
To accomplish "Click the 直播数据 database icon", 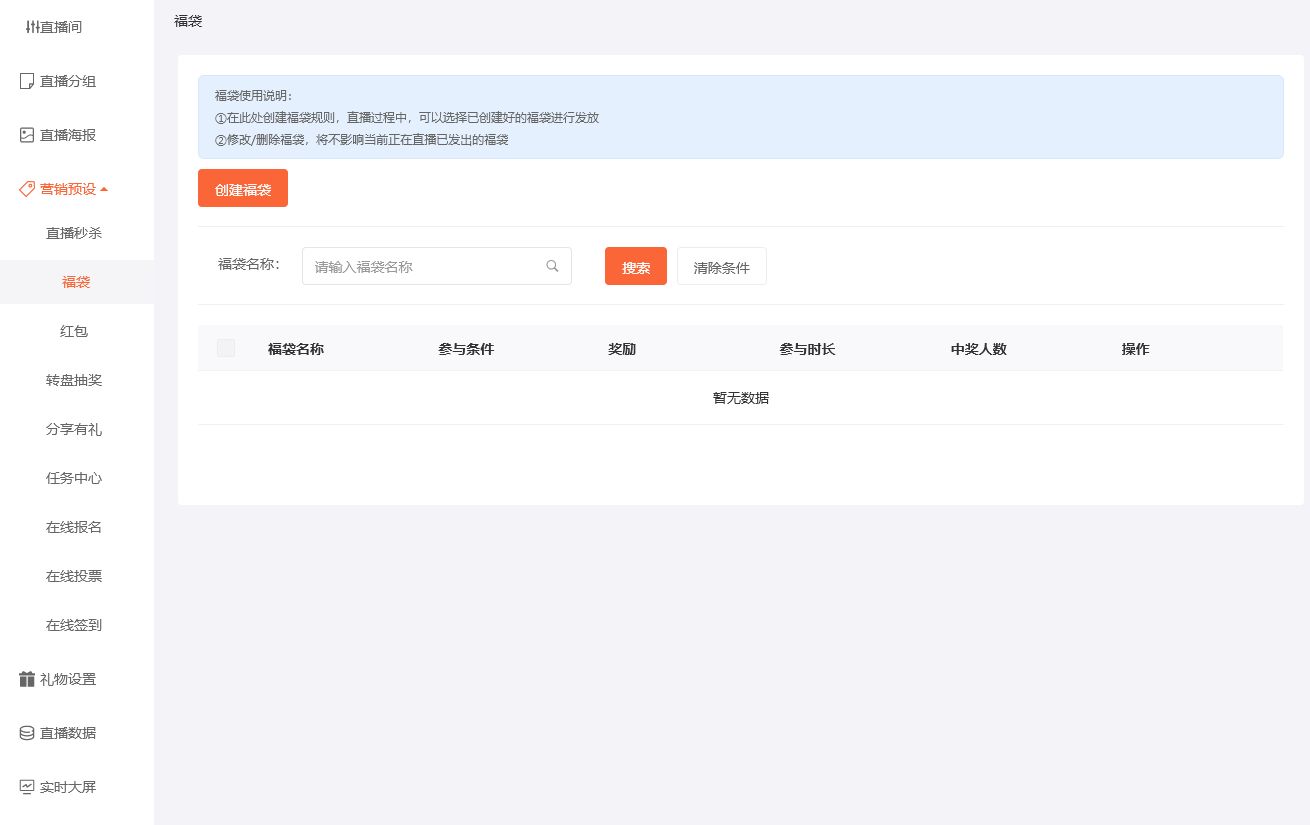I will [x=27, y=733].
